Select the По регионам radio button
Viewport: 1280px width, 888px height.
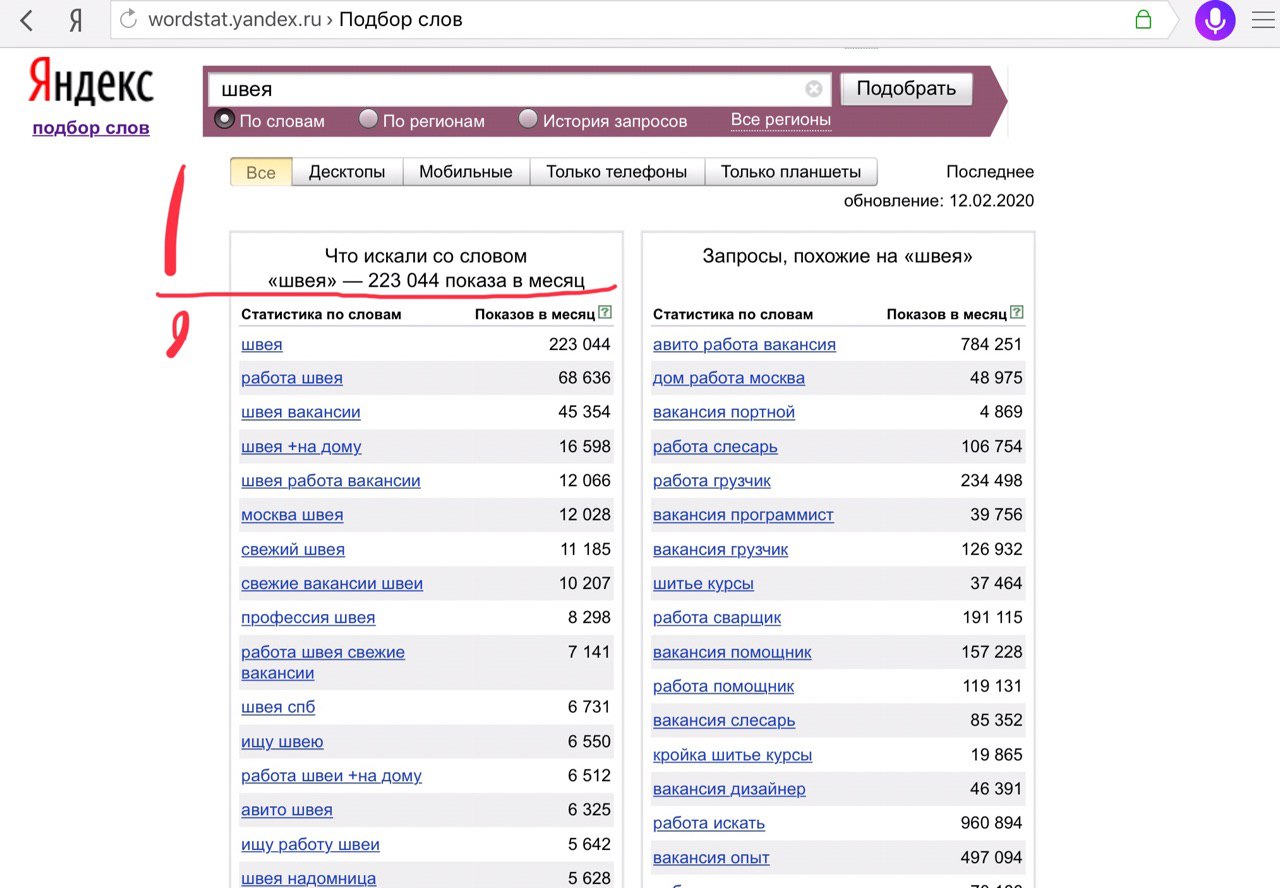[x=368, y=120]
